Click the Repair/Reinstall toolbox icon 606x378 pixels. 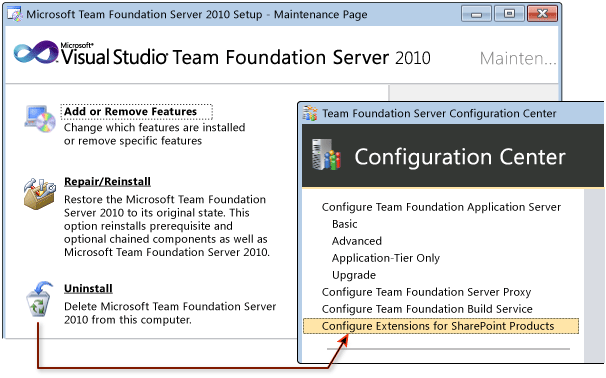(39, 194)
